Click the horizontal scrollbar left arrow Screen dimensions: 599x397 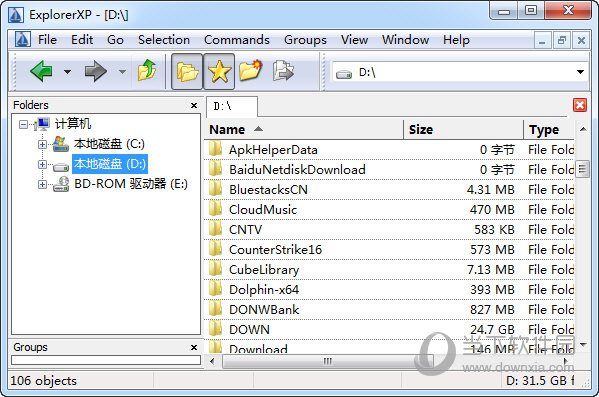212,361
